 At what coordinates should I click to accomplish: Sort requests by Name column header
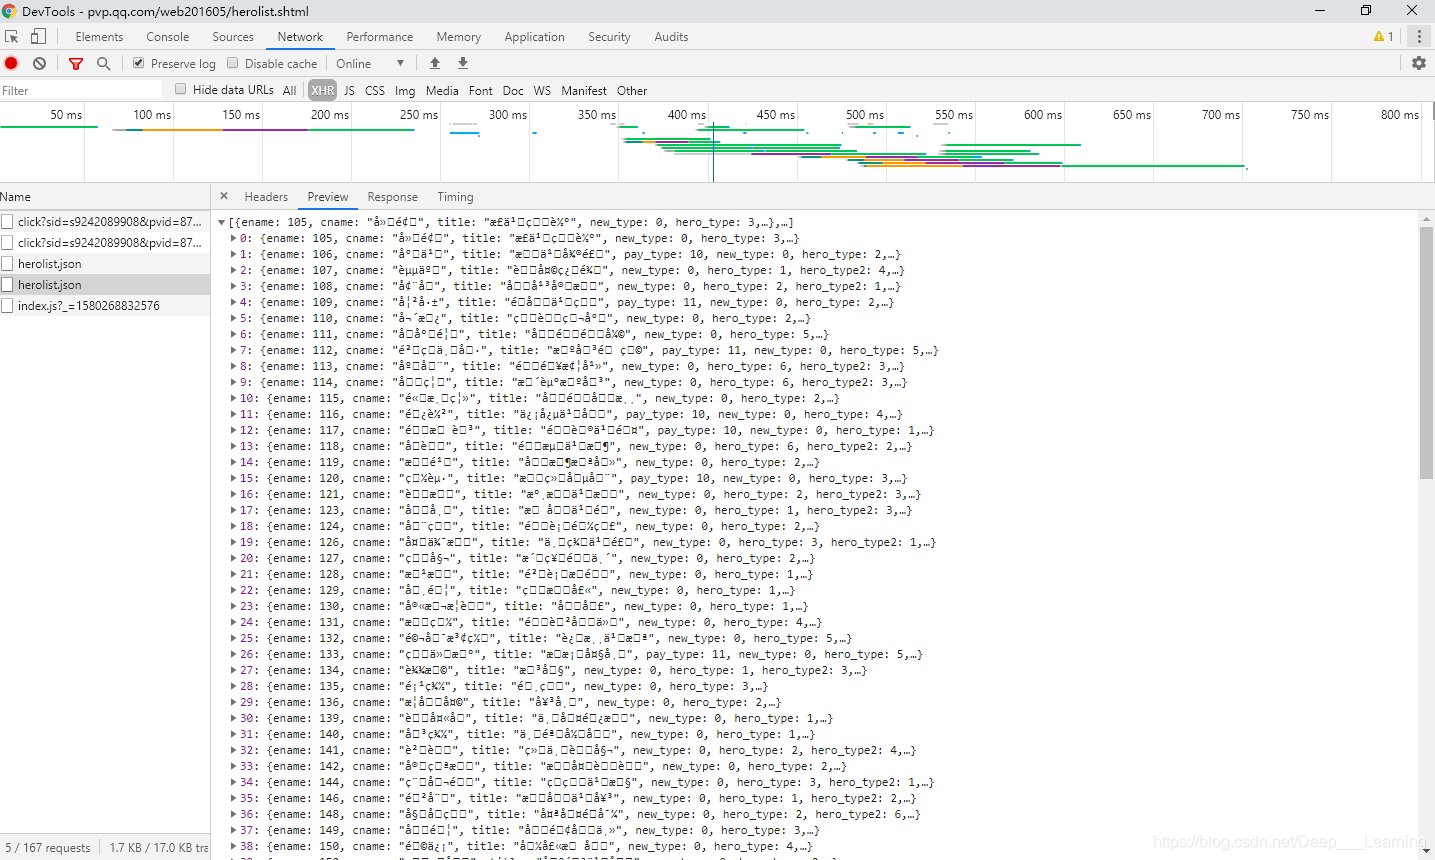coord(105,197)
